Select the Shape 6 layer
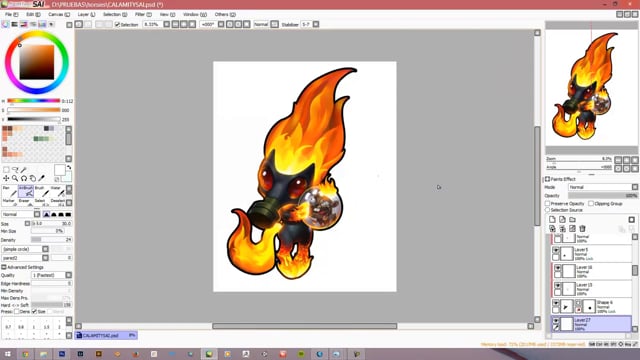Viewport: 640px width, 360px height. click(591, 306)
